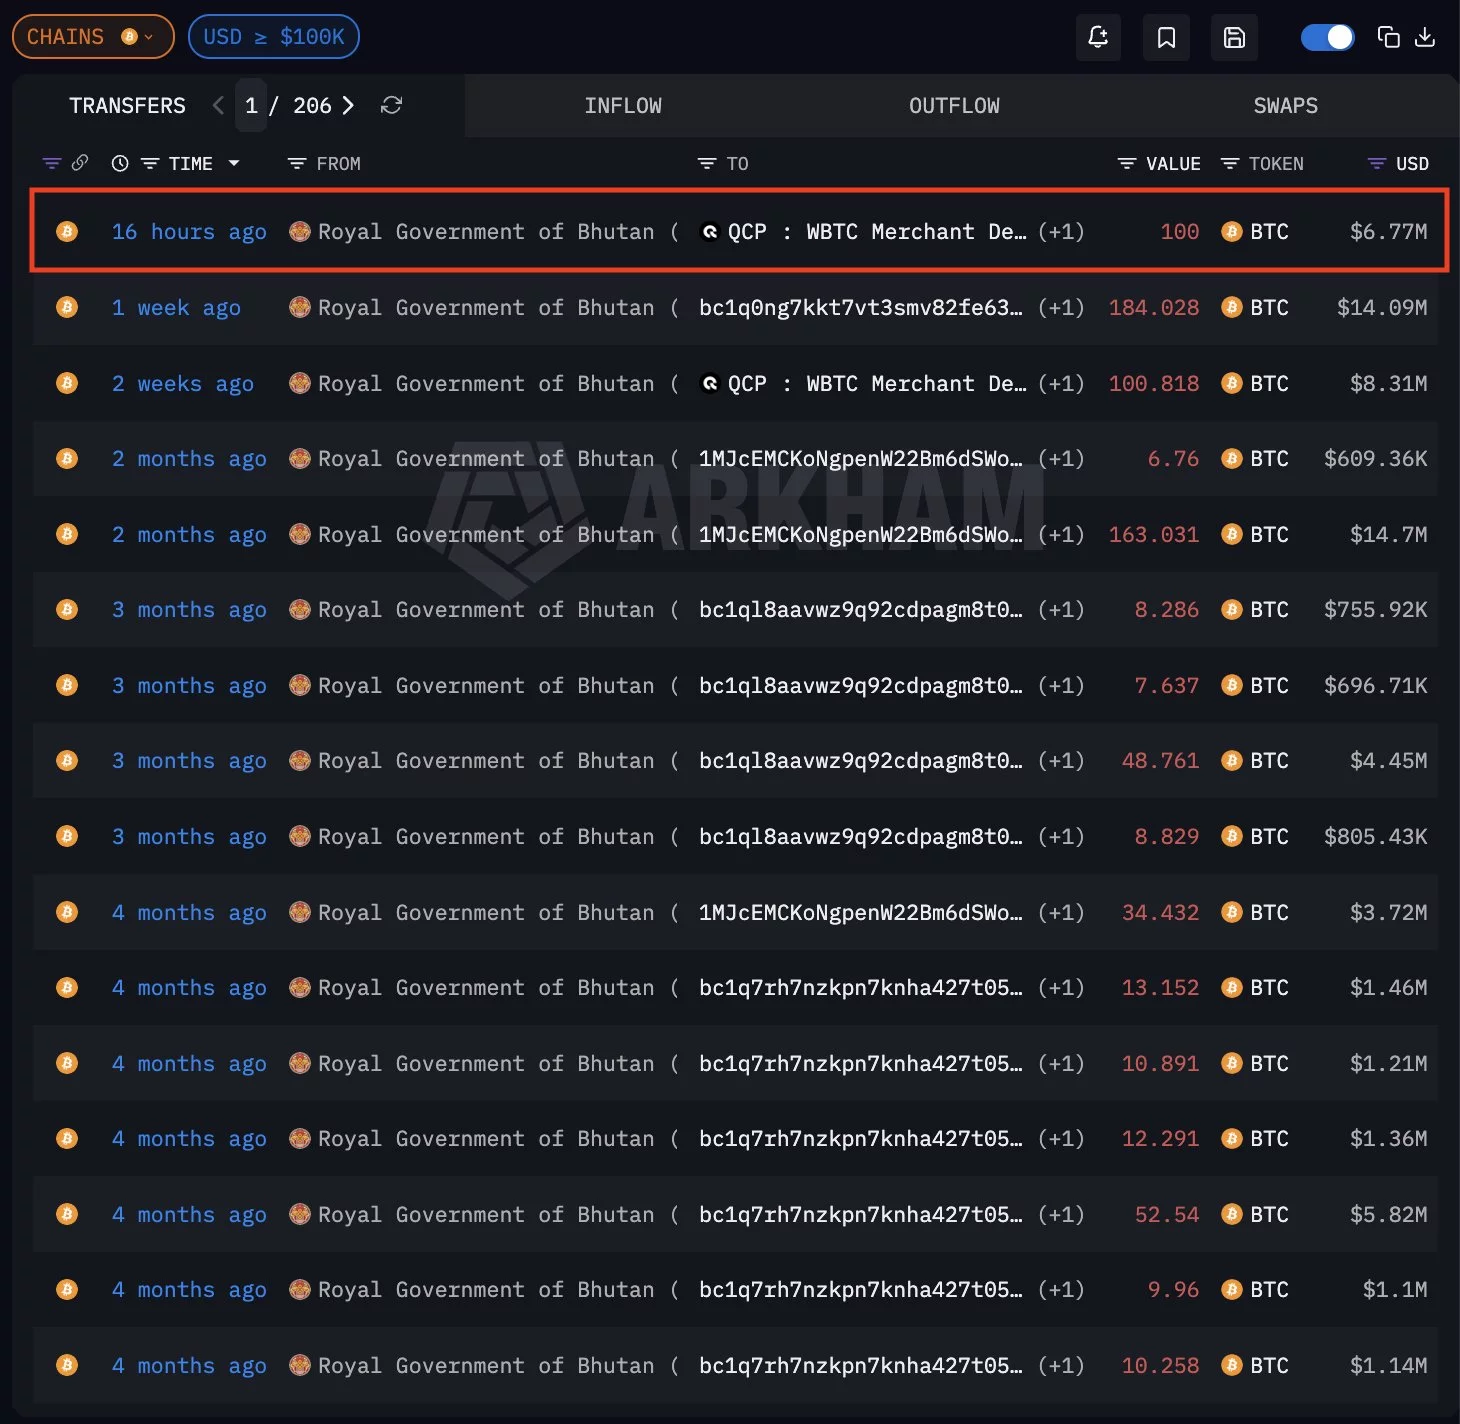Bookmark this transfers view

pyautogui.click(x=1166, y=37)
